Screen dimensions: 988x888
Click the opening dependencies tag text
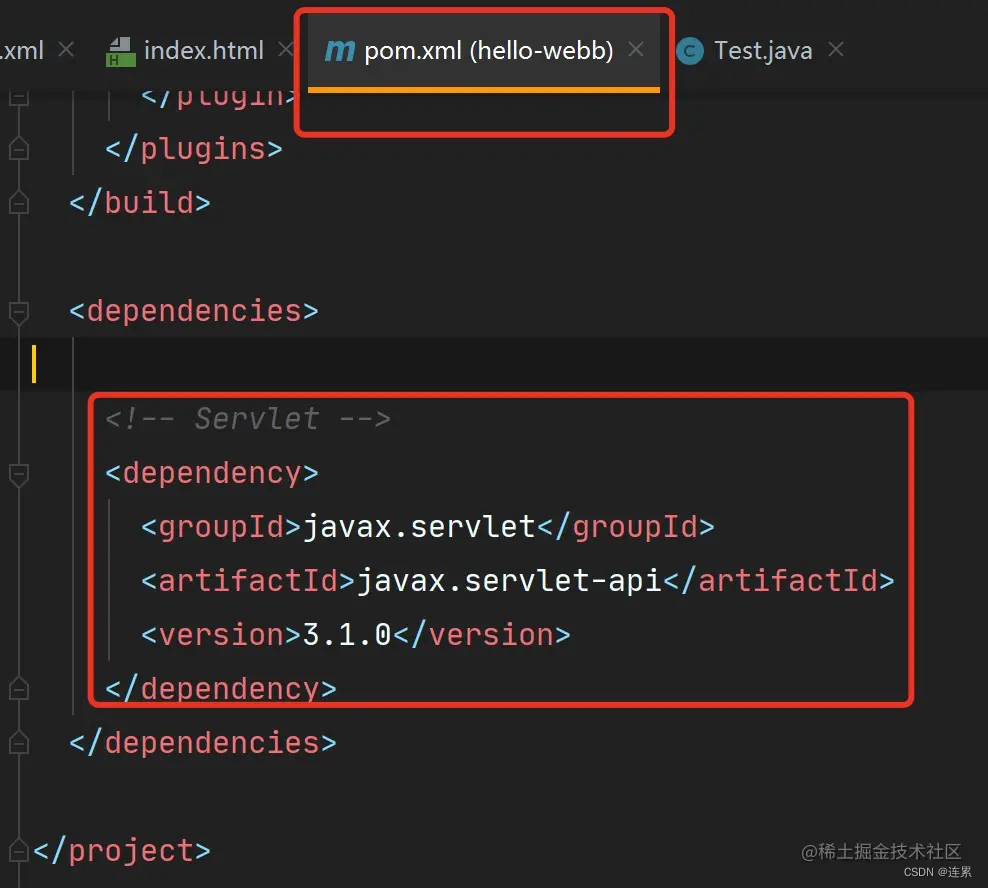193,311
